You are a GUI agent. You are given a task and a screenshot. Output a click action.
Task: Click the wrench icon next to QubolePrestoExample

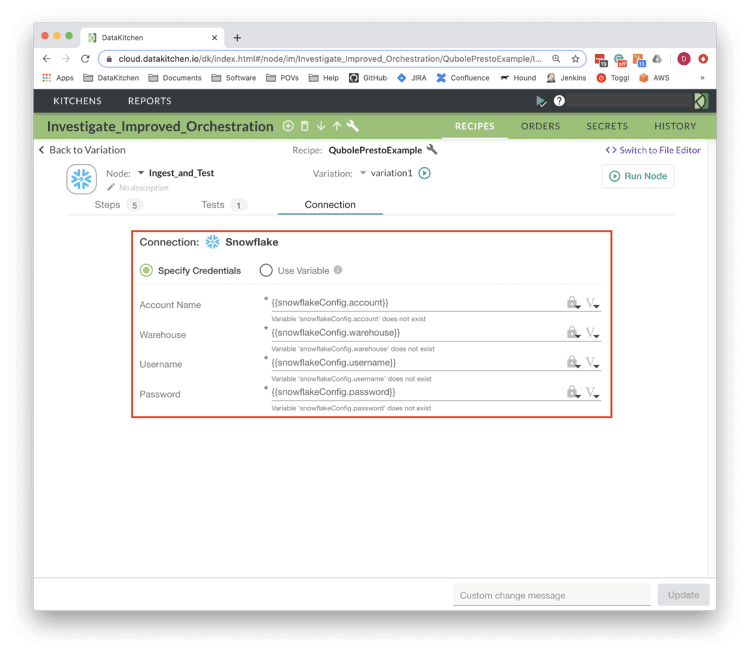click(x=432, y=150)
